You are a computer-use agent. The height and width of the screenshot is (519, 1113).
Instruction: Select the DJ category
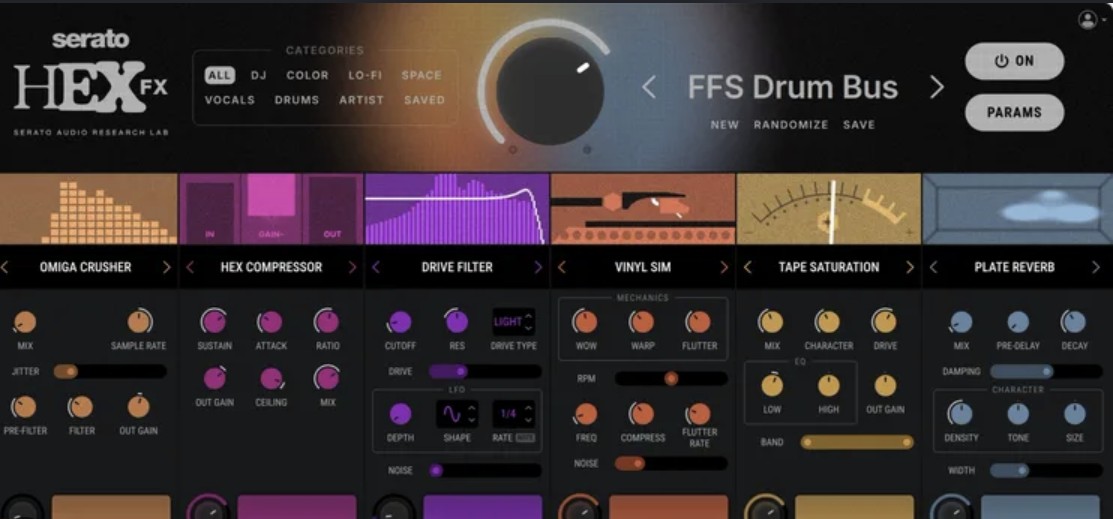[x=258, y=75]
